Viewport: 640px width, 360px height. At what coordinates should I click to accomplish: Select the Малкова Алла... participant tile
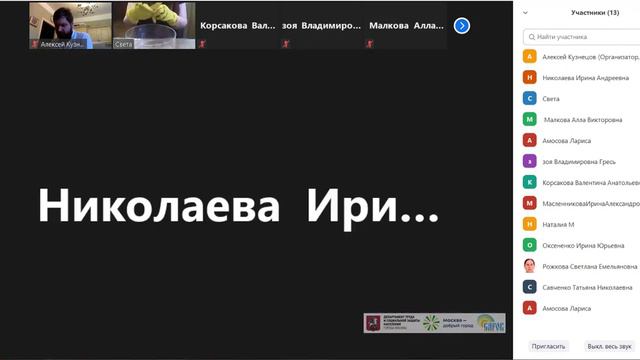[x=406, y=26]
